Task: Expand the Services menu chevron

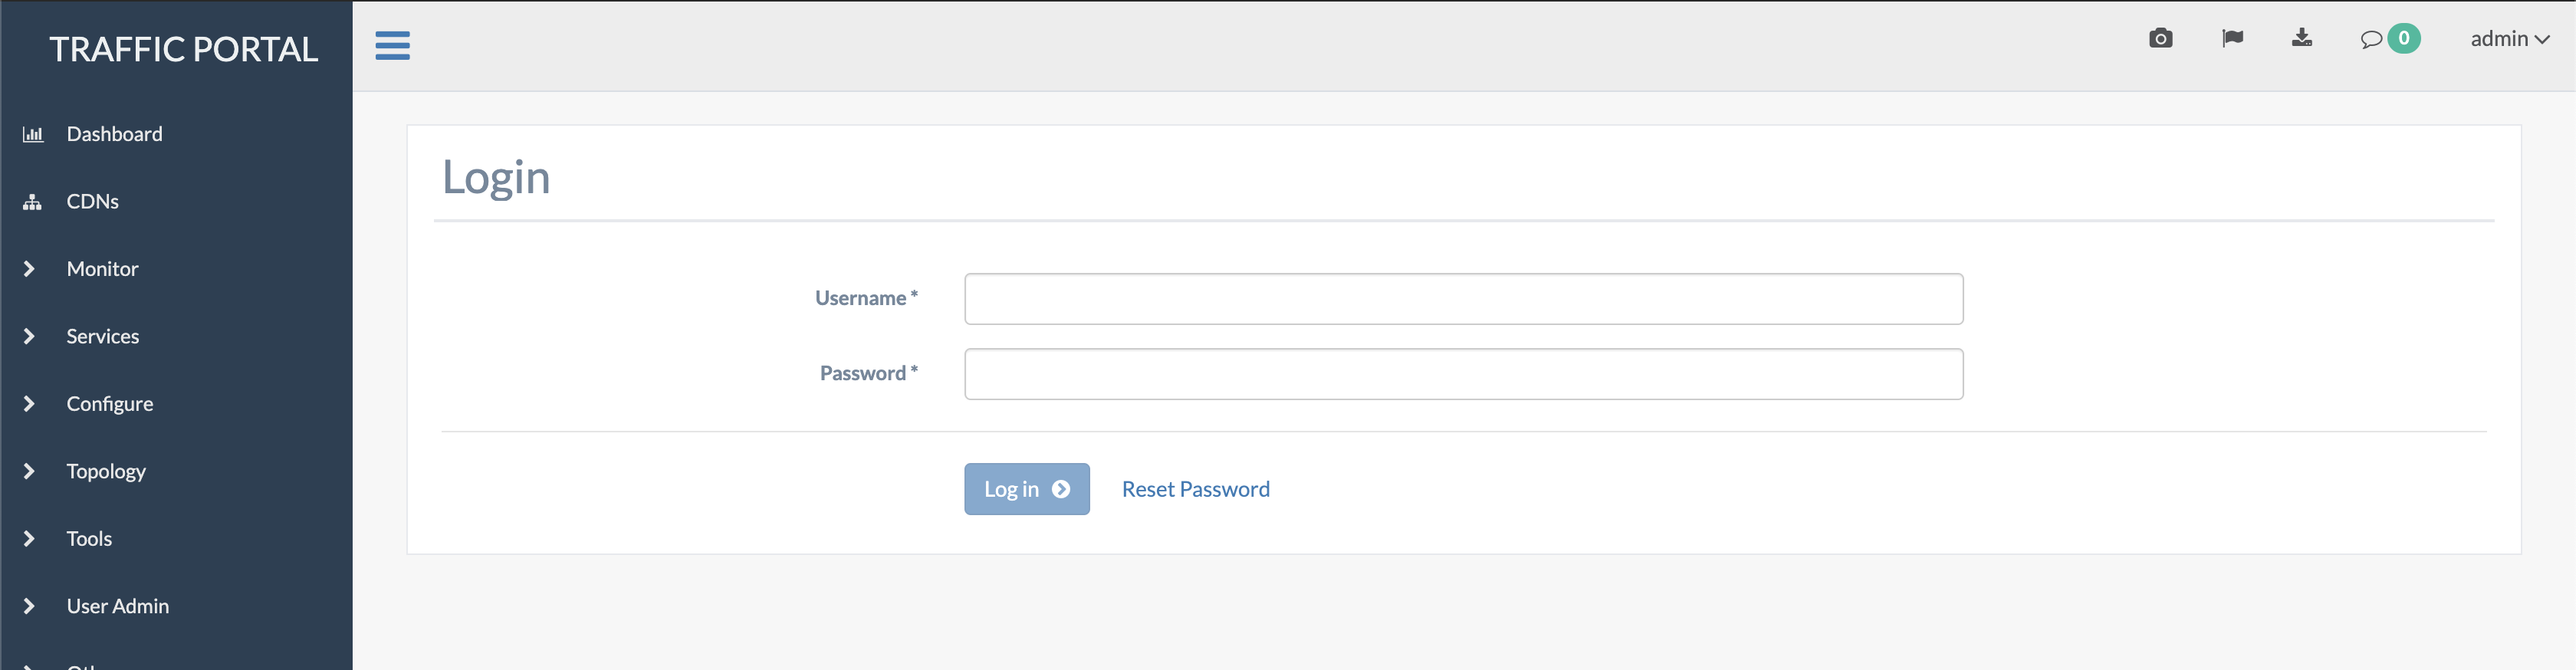Action: (29, 336)
